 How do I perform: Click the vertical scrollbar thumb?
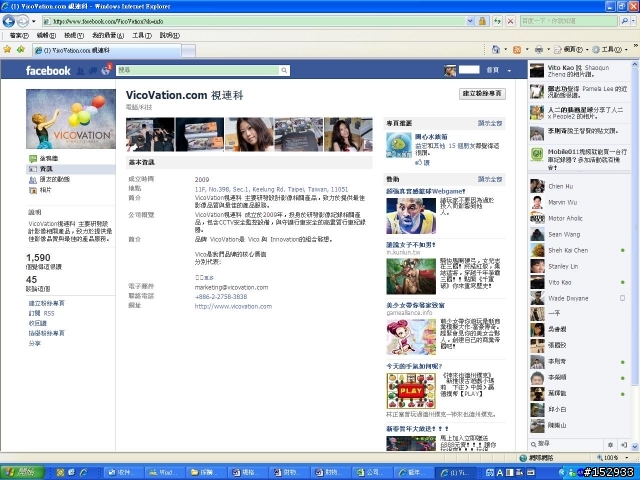635,227
